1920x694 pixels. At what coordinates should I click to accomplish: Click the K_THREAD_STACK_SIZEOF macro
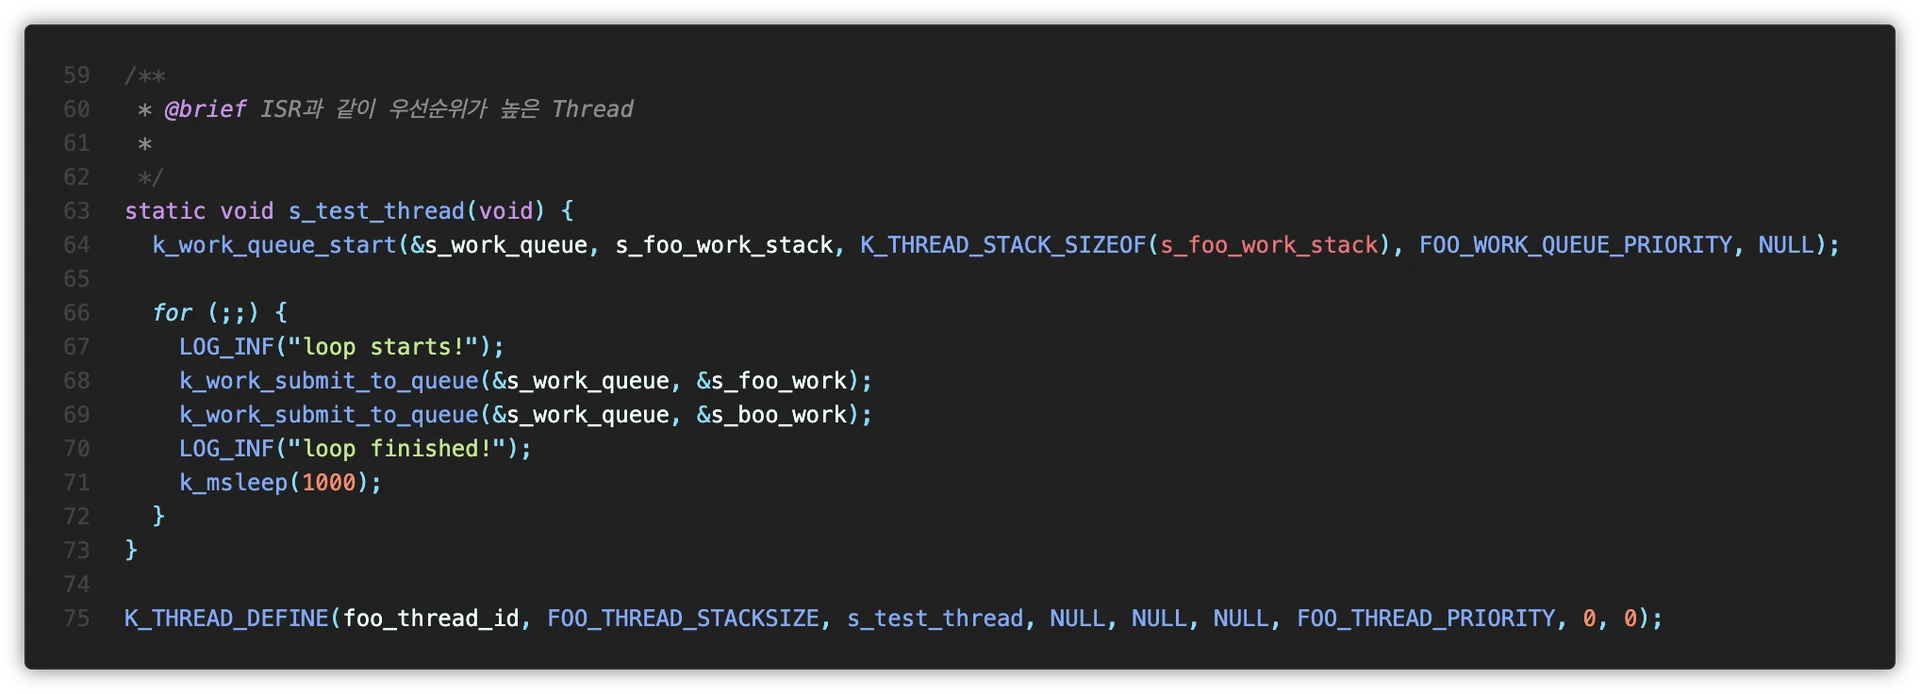click(1002, 245)
